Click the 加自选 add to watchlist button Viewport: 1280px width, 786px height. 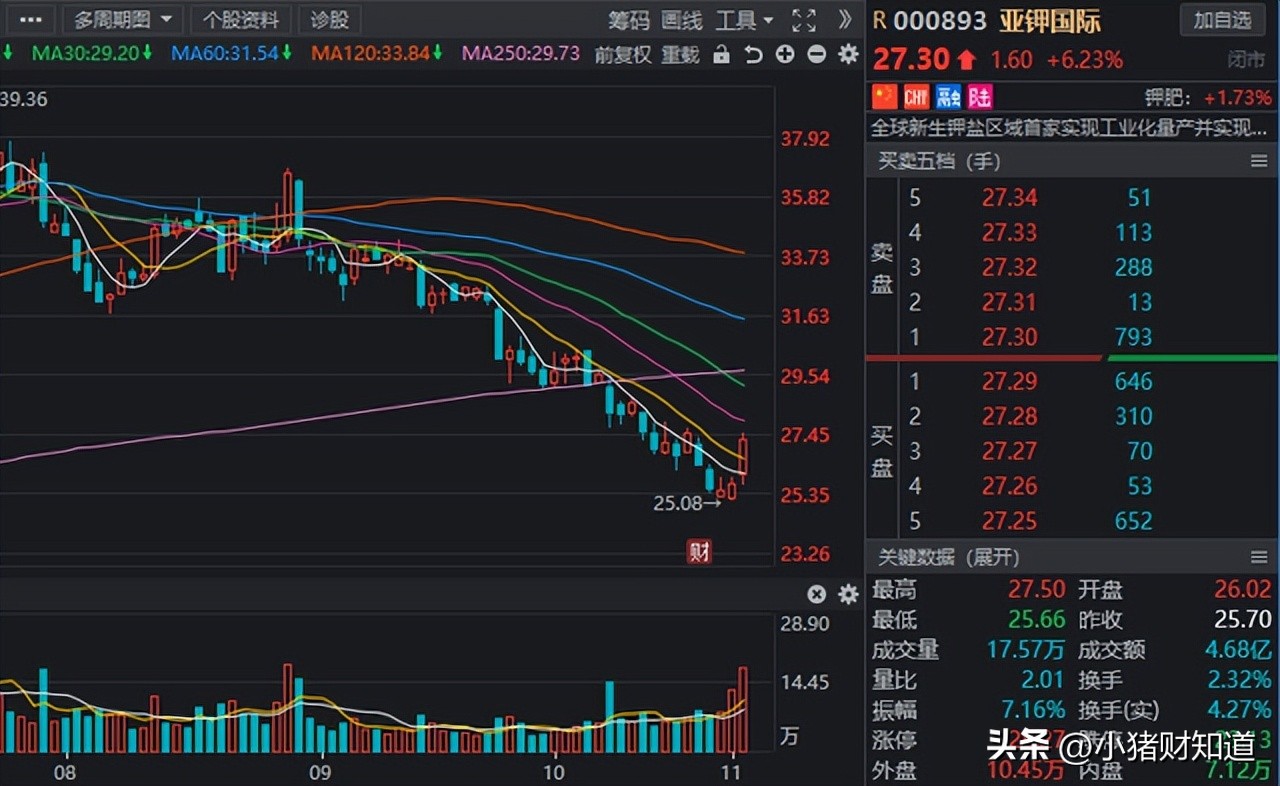[x=1222, y=21]
